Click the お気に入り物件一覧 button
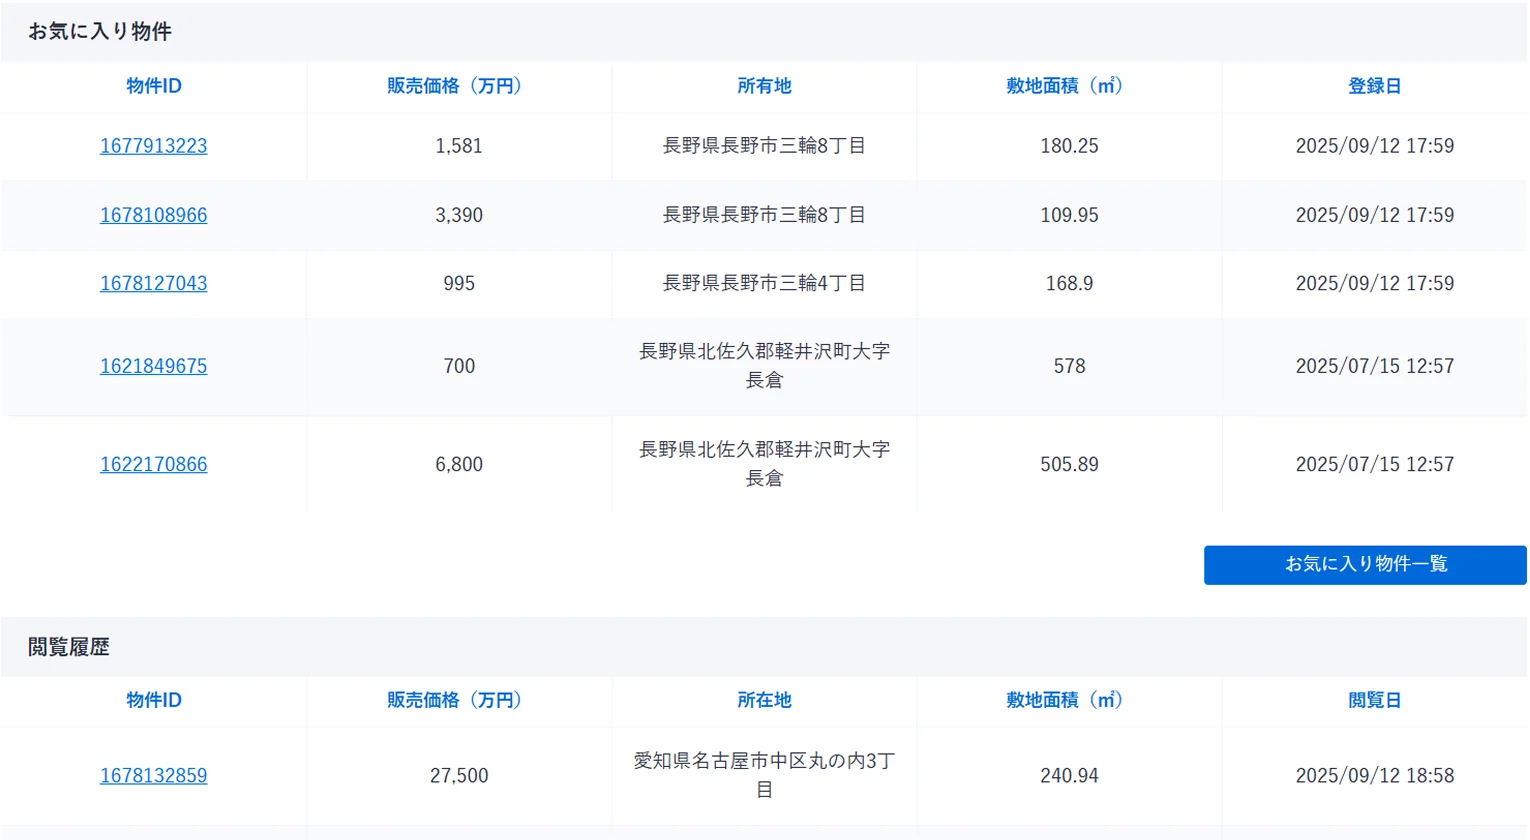 coord(1364,564)
